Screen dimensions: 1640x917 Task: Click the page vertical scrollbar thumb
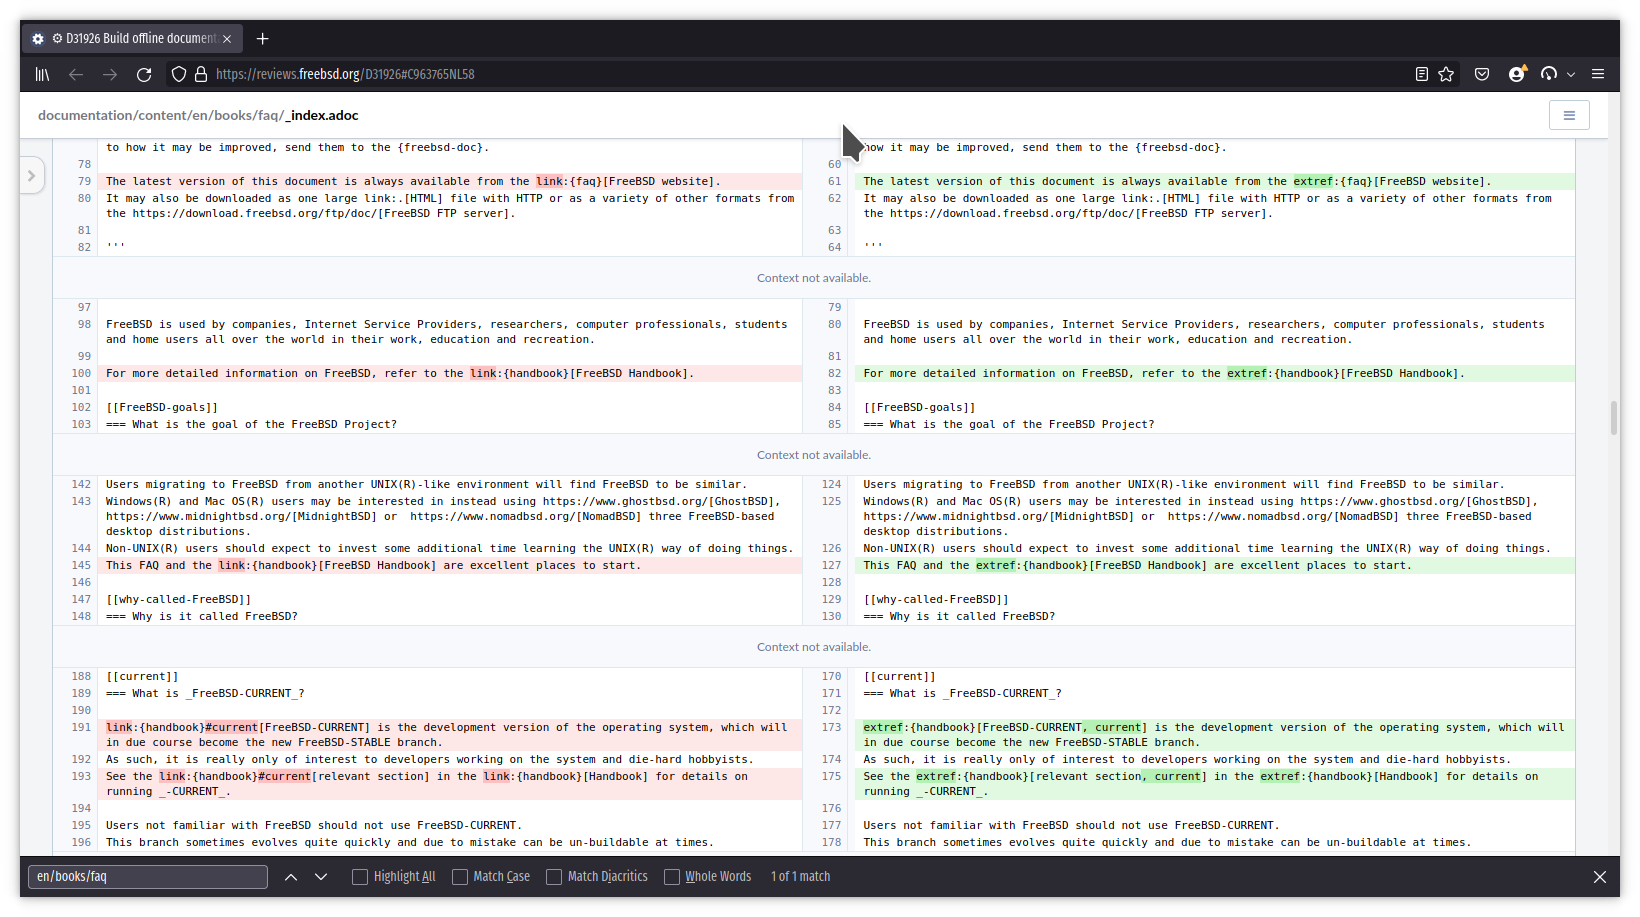[1614, 418]
